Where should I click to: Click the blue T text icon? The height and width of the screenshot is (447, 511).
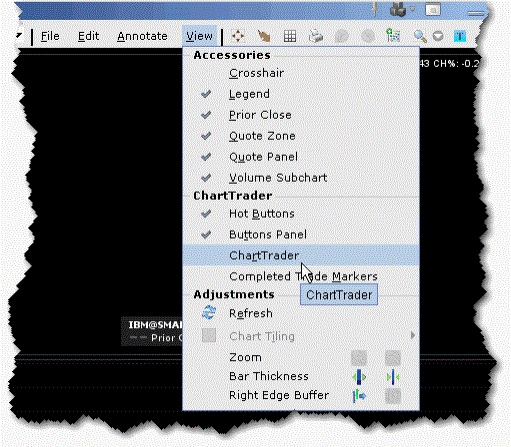point(460,36)
